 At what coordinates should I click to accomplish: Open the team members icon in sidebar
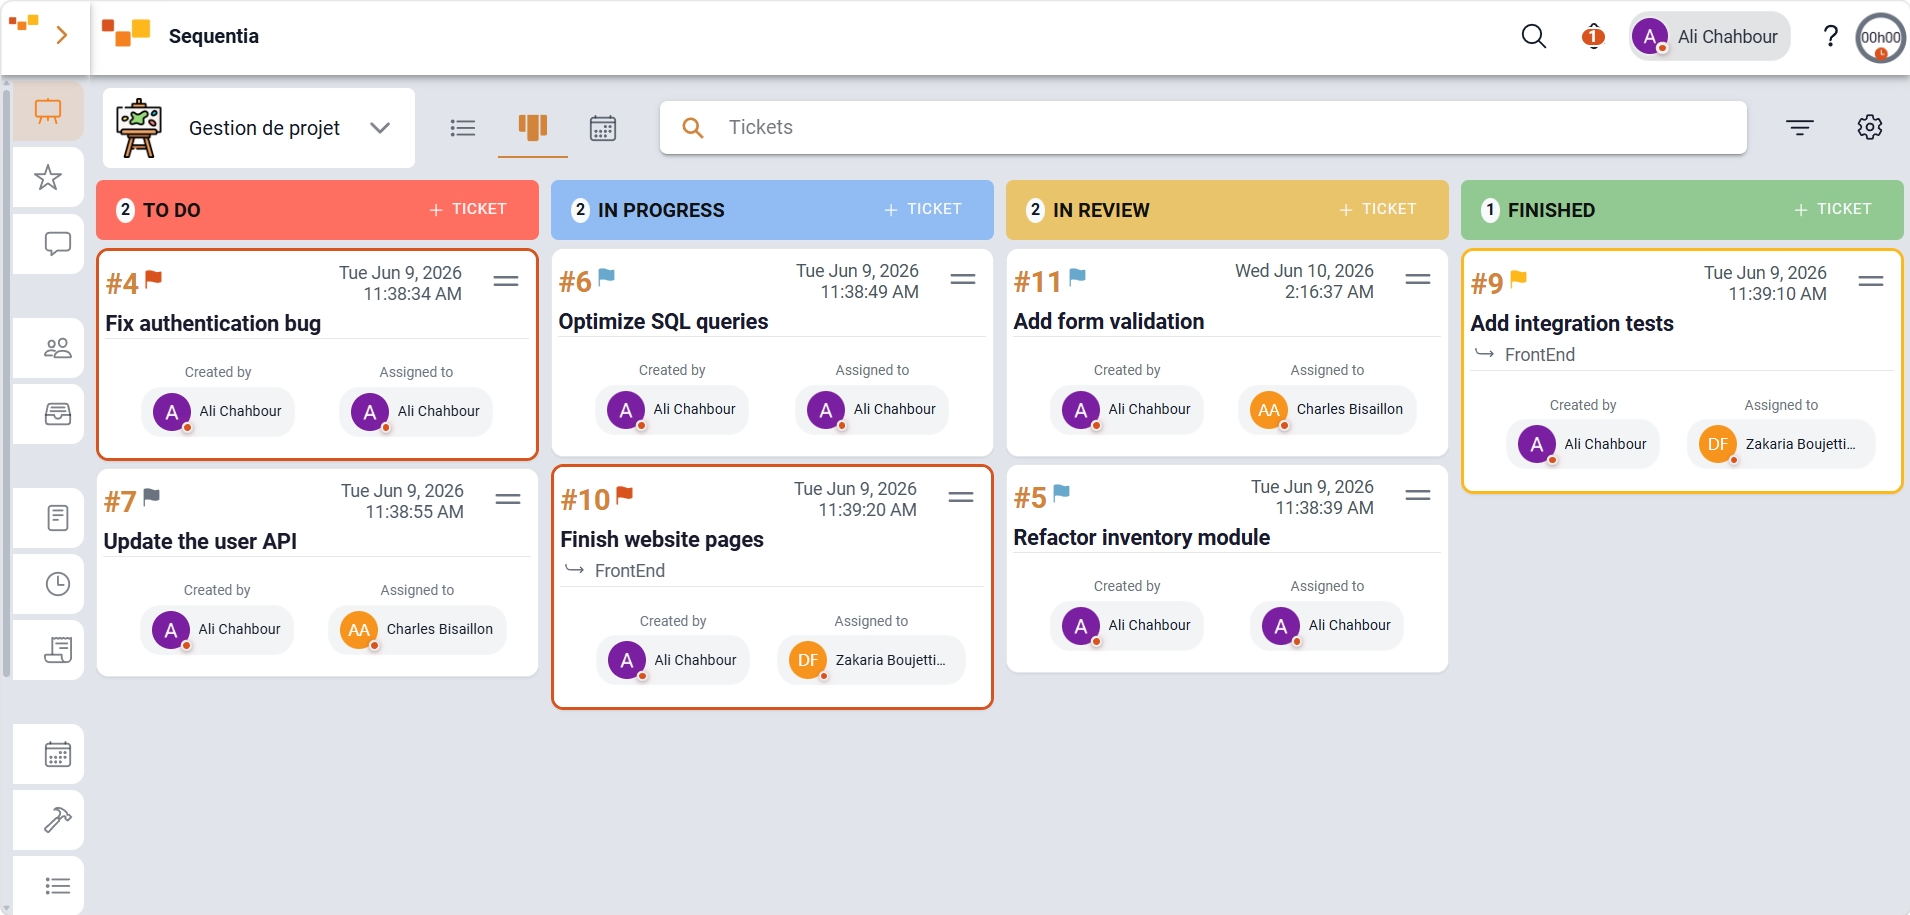(x=57, y=348)
